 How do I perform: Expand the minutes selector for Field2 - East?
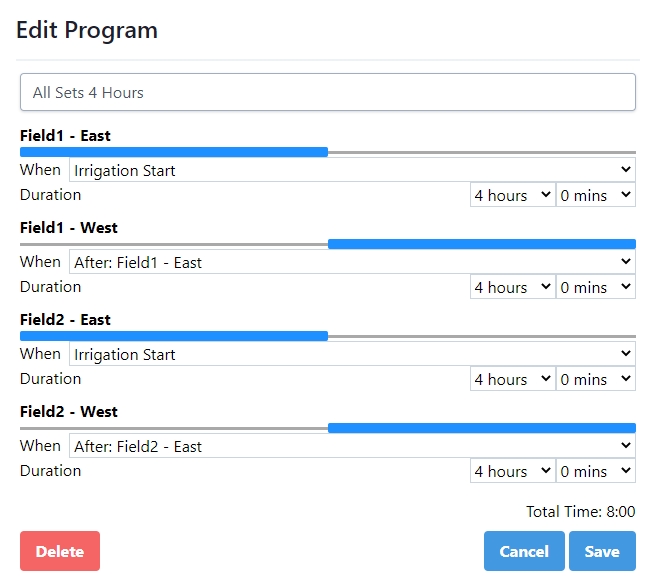(x=595, y=379)
